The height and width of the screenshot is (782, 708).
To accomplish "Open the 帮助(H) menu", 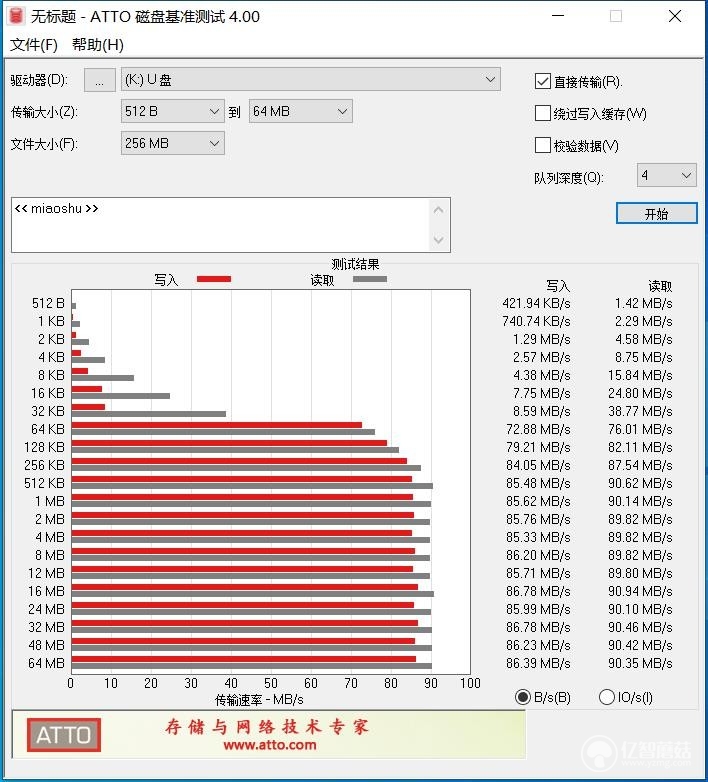I will (x=98, y=45).
